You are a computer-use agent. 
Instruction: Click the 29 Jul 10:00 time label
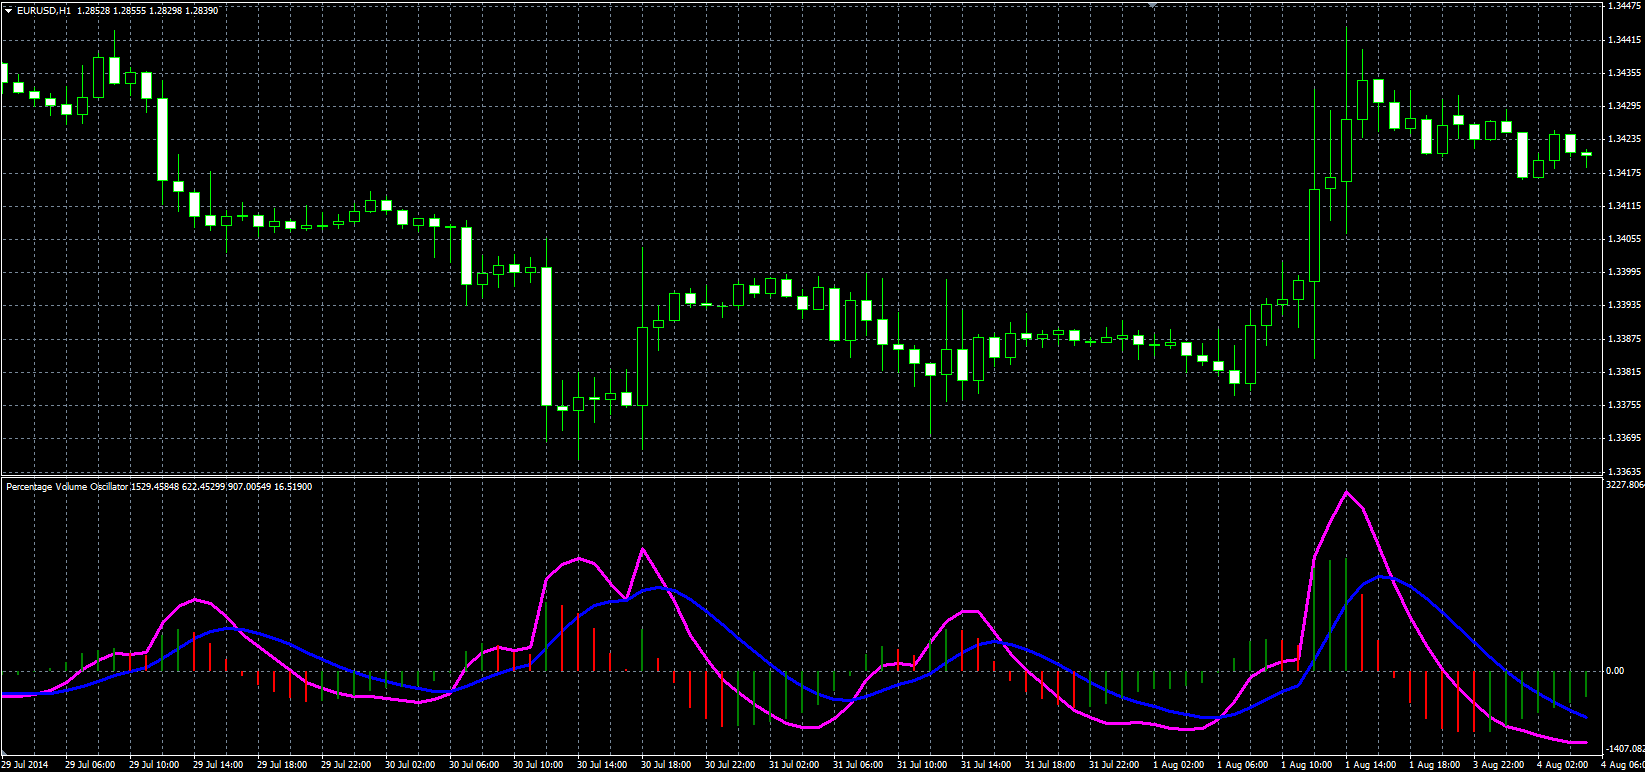tap(154, 765)
